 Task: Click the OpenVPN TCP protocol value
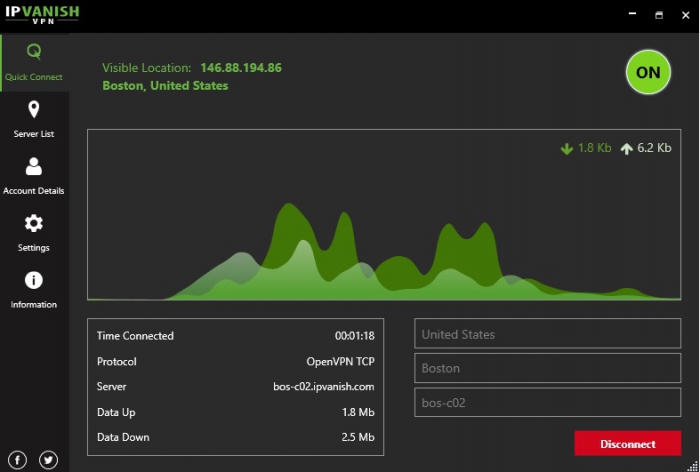340,361
